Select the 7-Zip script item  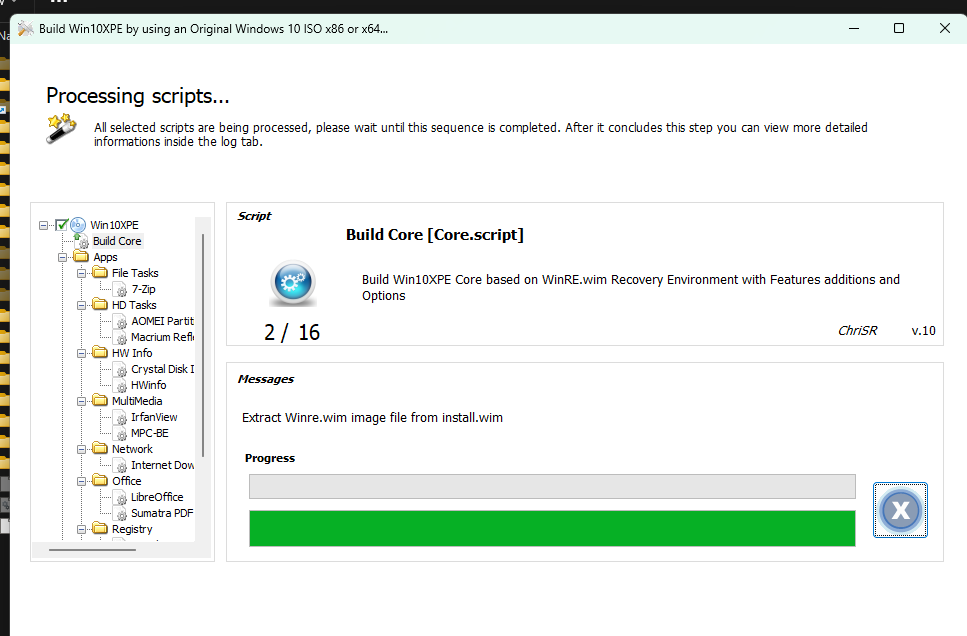coord(143,289)
